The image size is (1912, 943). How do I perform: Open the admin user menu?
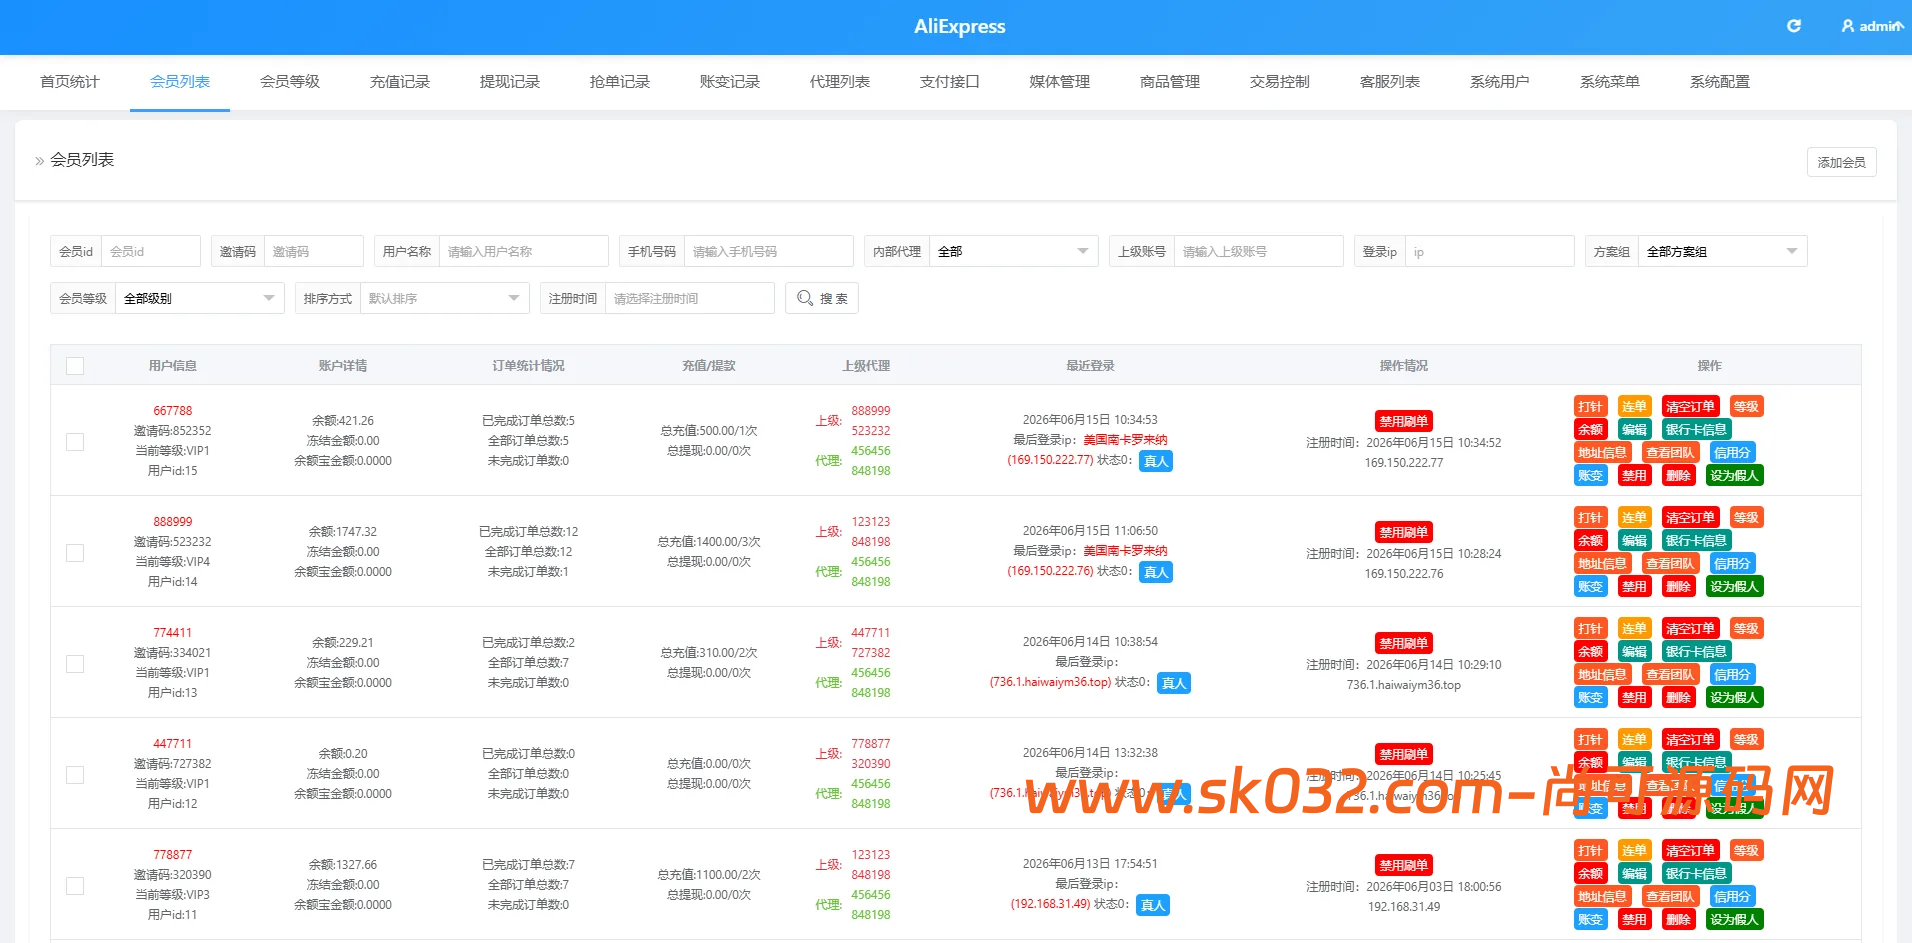click(x=1872, y=26)
